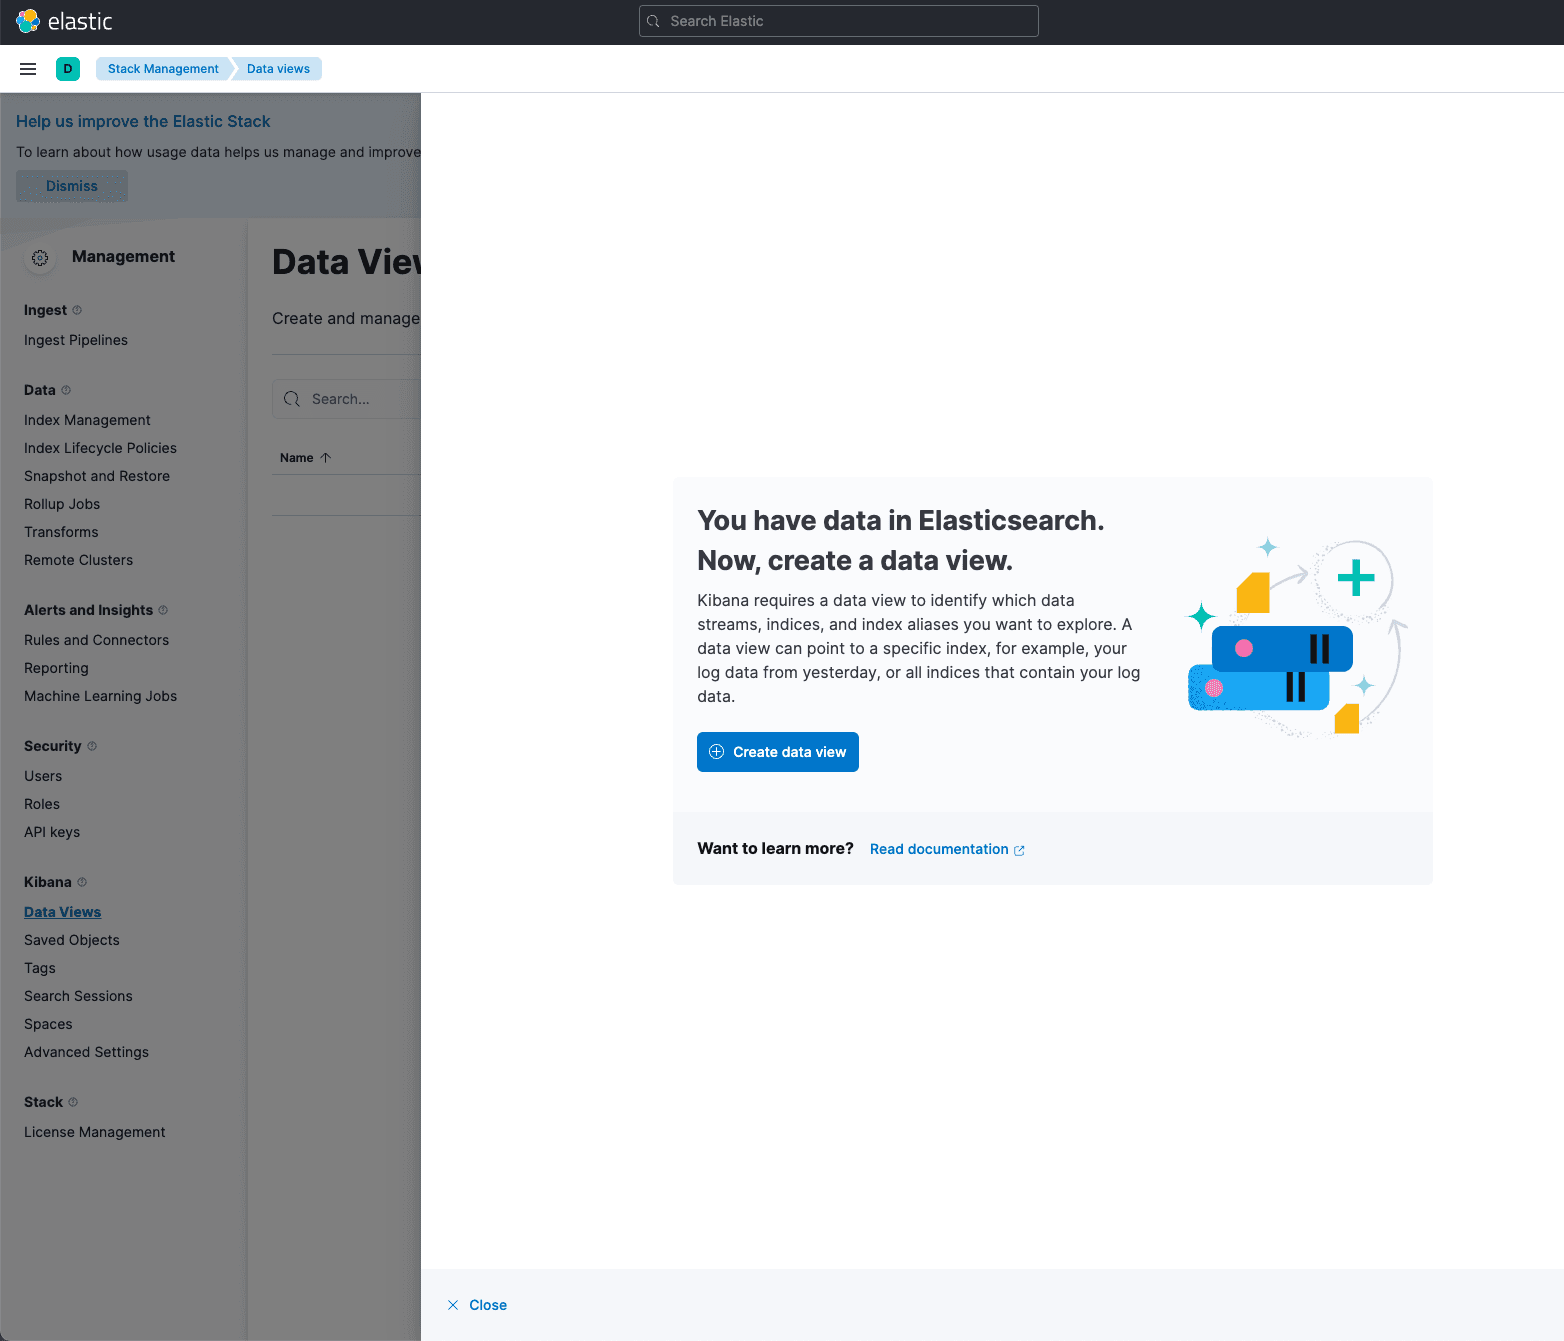
Task: Click the Management gear icon
Action: pos(40,258)
